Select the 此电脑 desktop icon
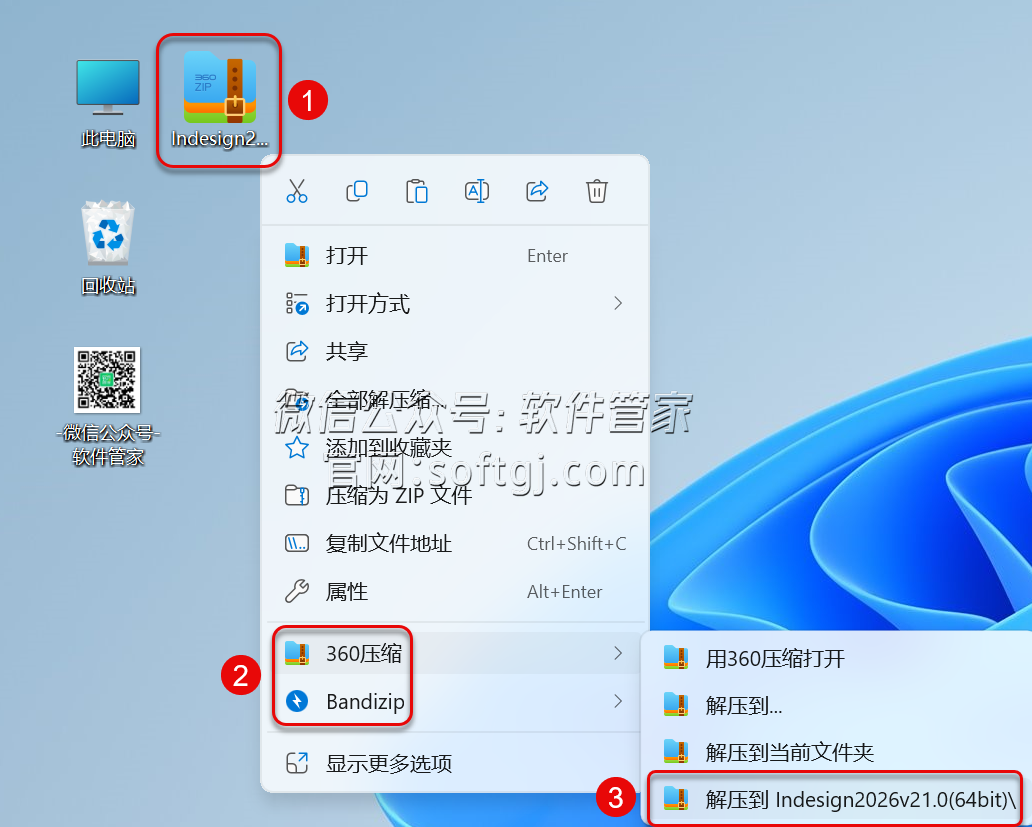Screen dimensions: 1032x827 (108, 104)
